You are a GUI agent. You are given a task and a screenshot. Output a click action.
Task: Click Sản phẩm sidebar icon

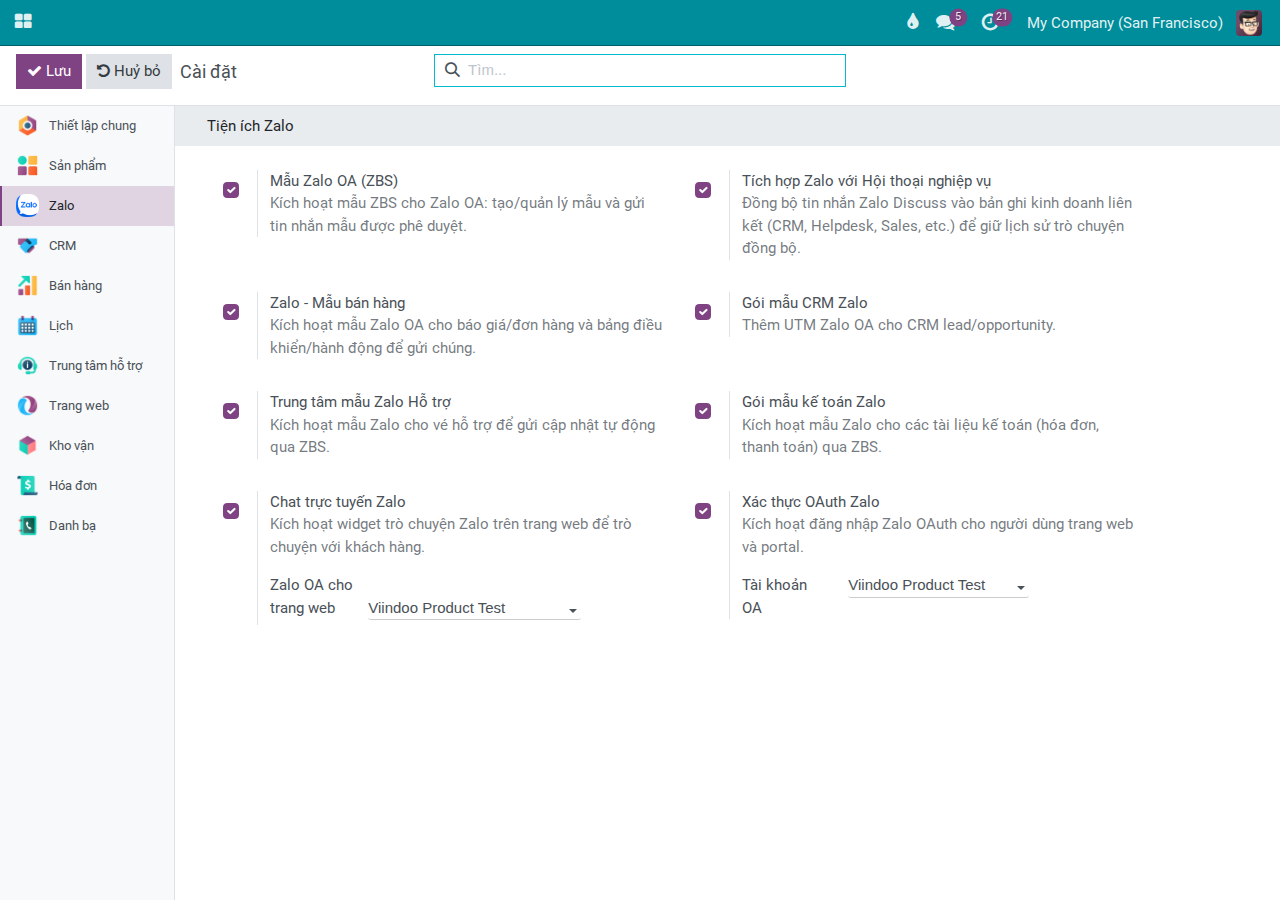pyautogui.click(x=27, y=166)
